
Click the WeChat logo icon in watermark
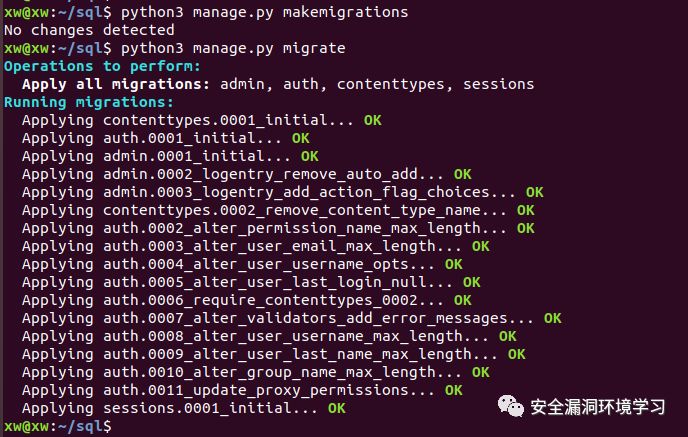(511, 406)
